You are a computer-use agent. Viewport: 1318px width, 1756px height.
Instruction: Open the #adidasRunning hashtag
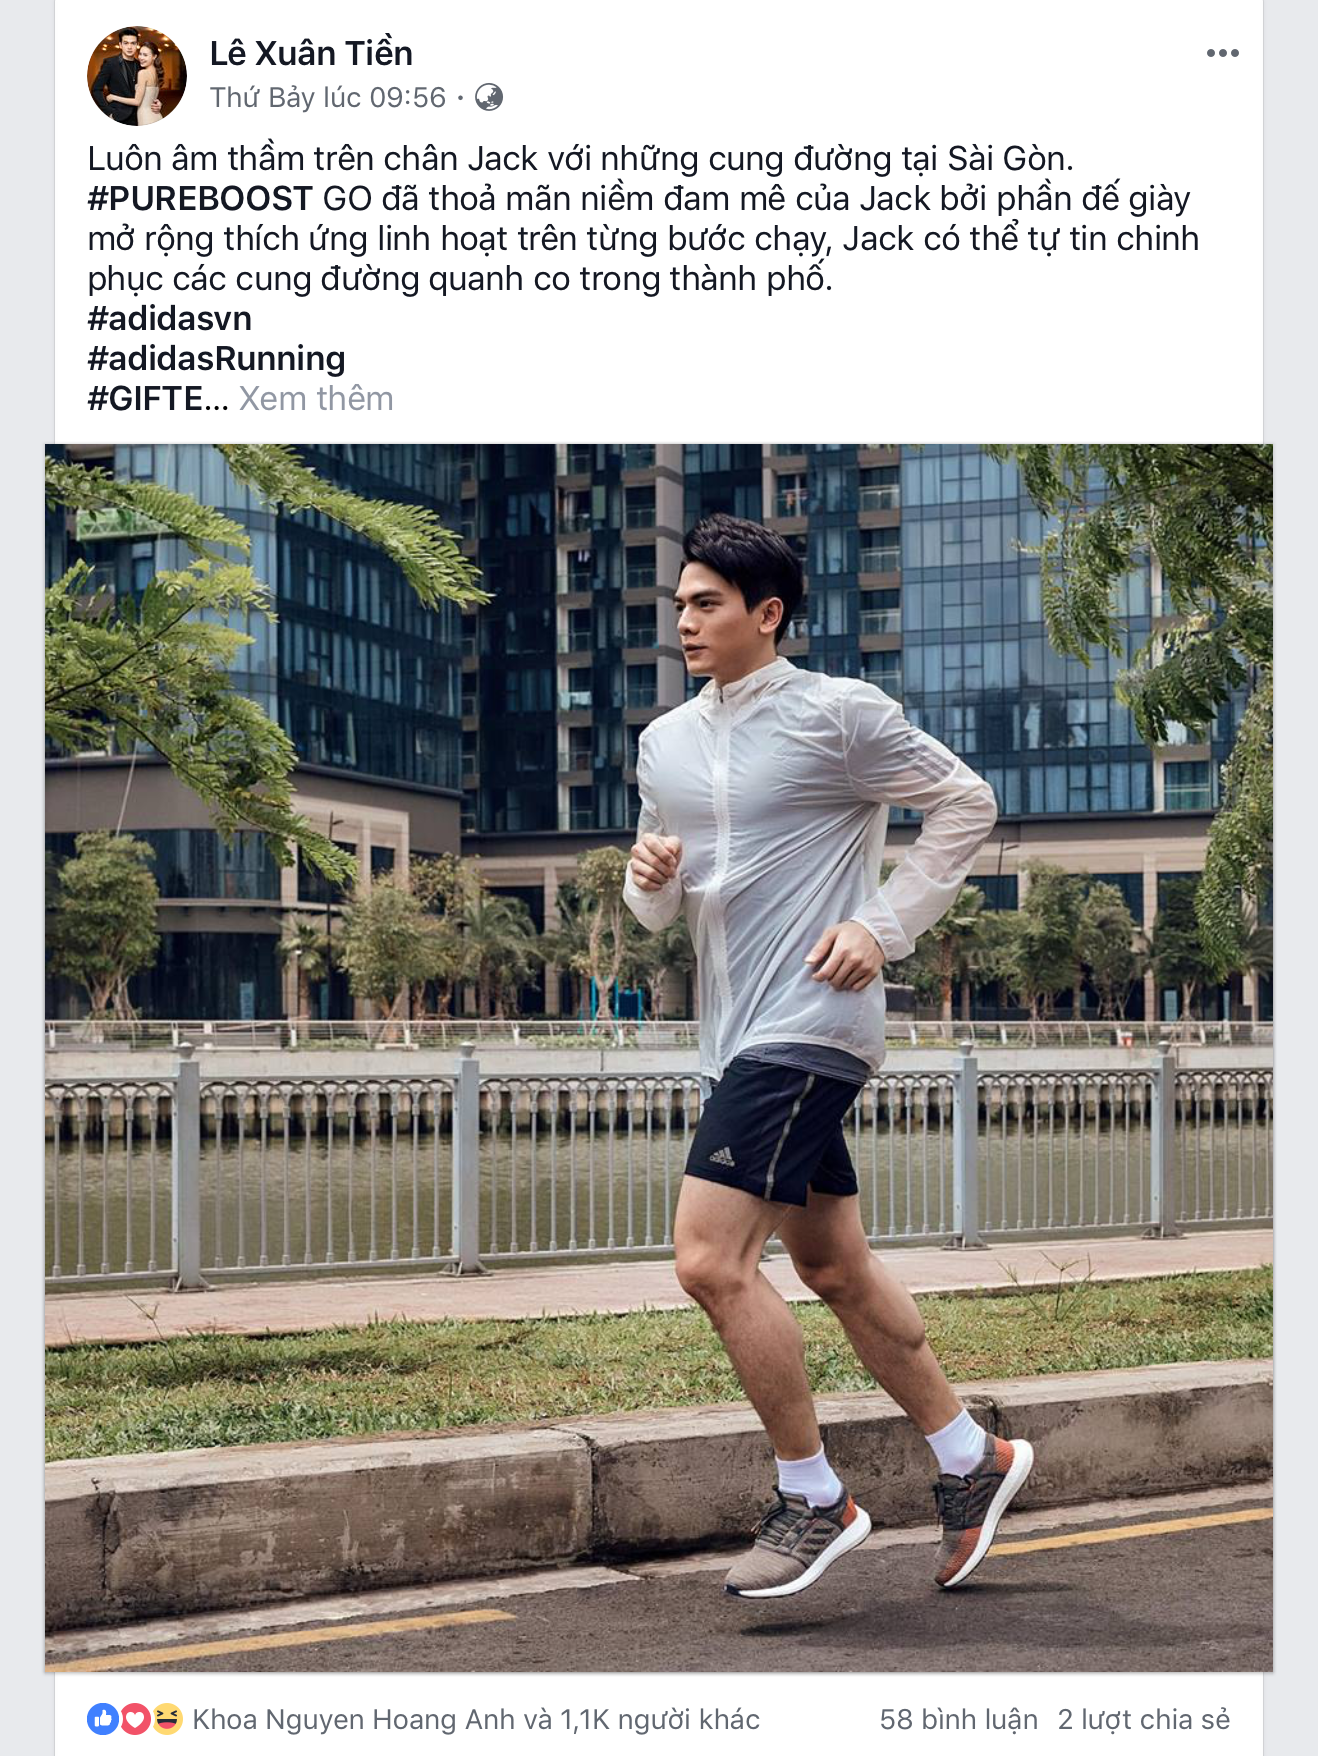(217, 359)
